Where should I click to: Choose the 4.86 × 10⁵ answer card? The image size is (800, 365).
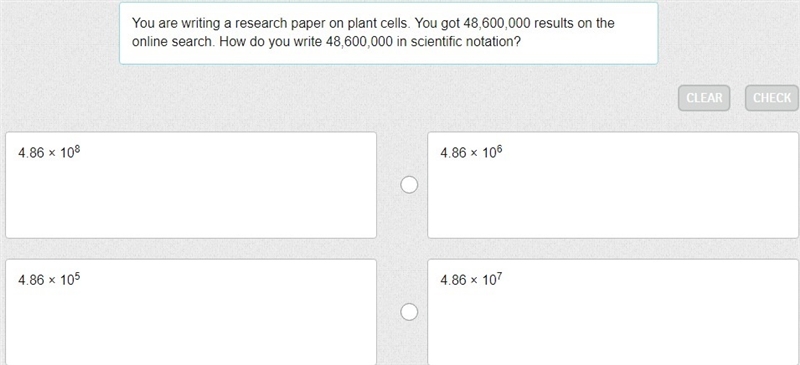(191, 312)
